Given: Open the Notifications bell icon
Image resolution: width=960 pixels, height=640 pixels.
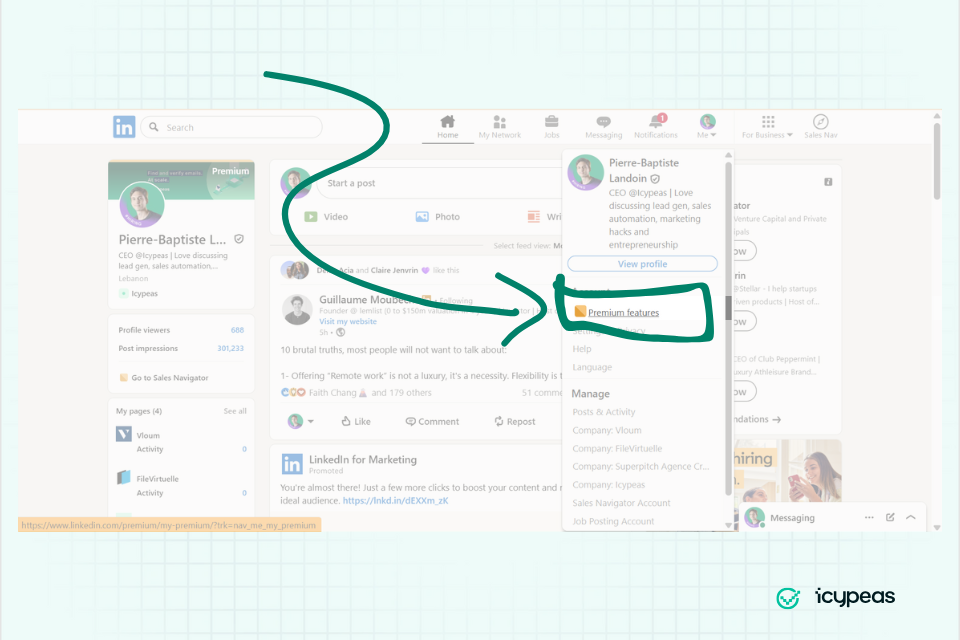Looking at the screenshot, I should tap(656, 121).
